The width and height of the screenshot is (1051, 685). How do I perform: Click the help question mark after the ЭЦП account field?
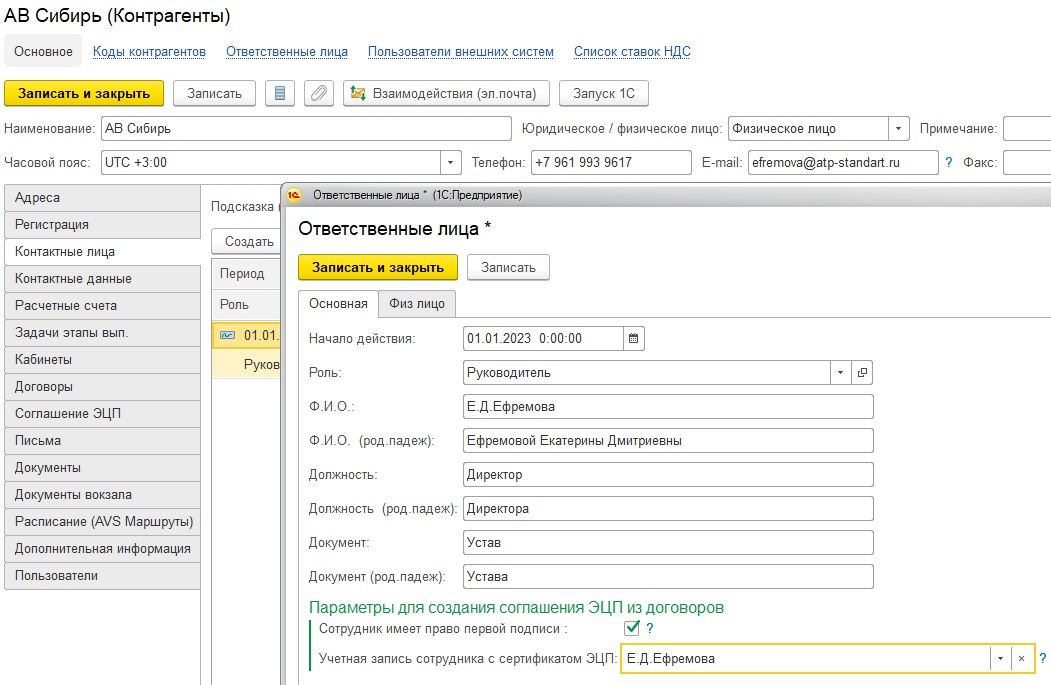tap(1042, 659)
